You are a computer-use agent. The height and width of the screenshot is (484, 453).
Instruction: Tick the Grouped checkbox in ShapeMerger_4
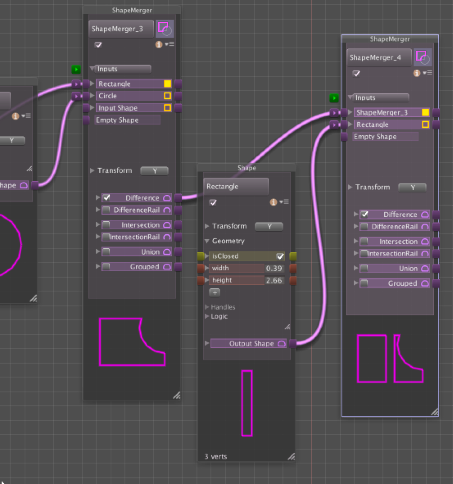(x=364, y=283)
